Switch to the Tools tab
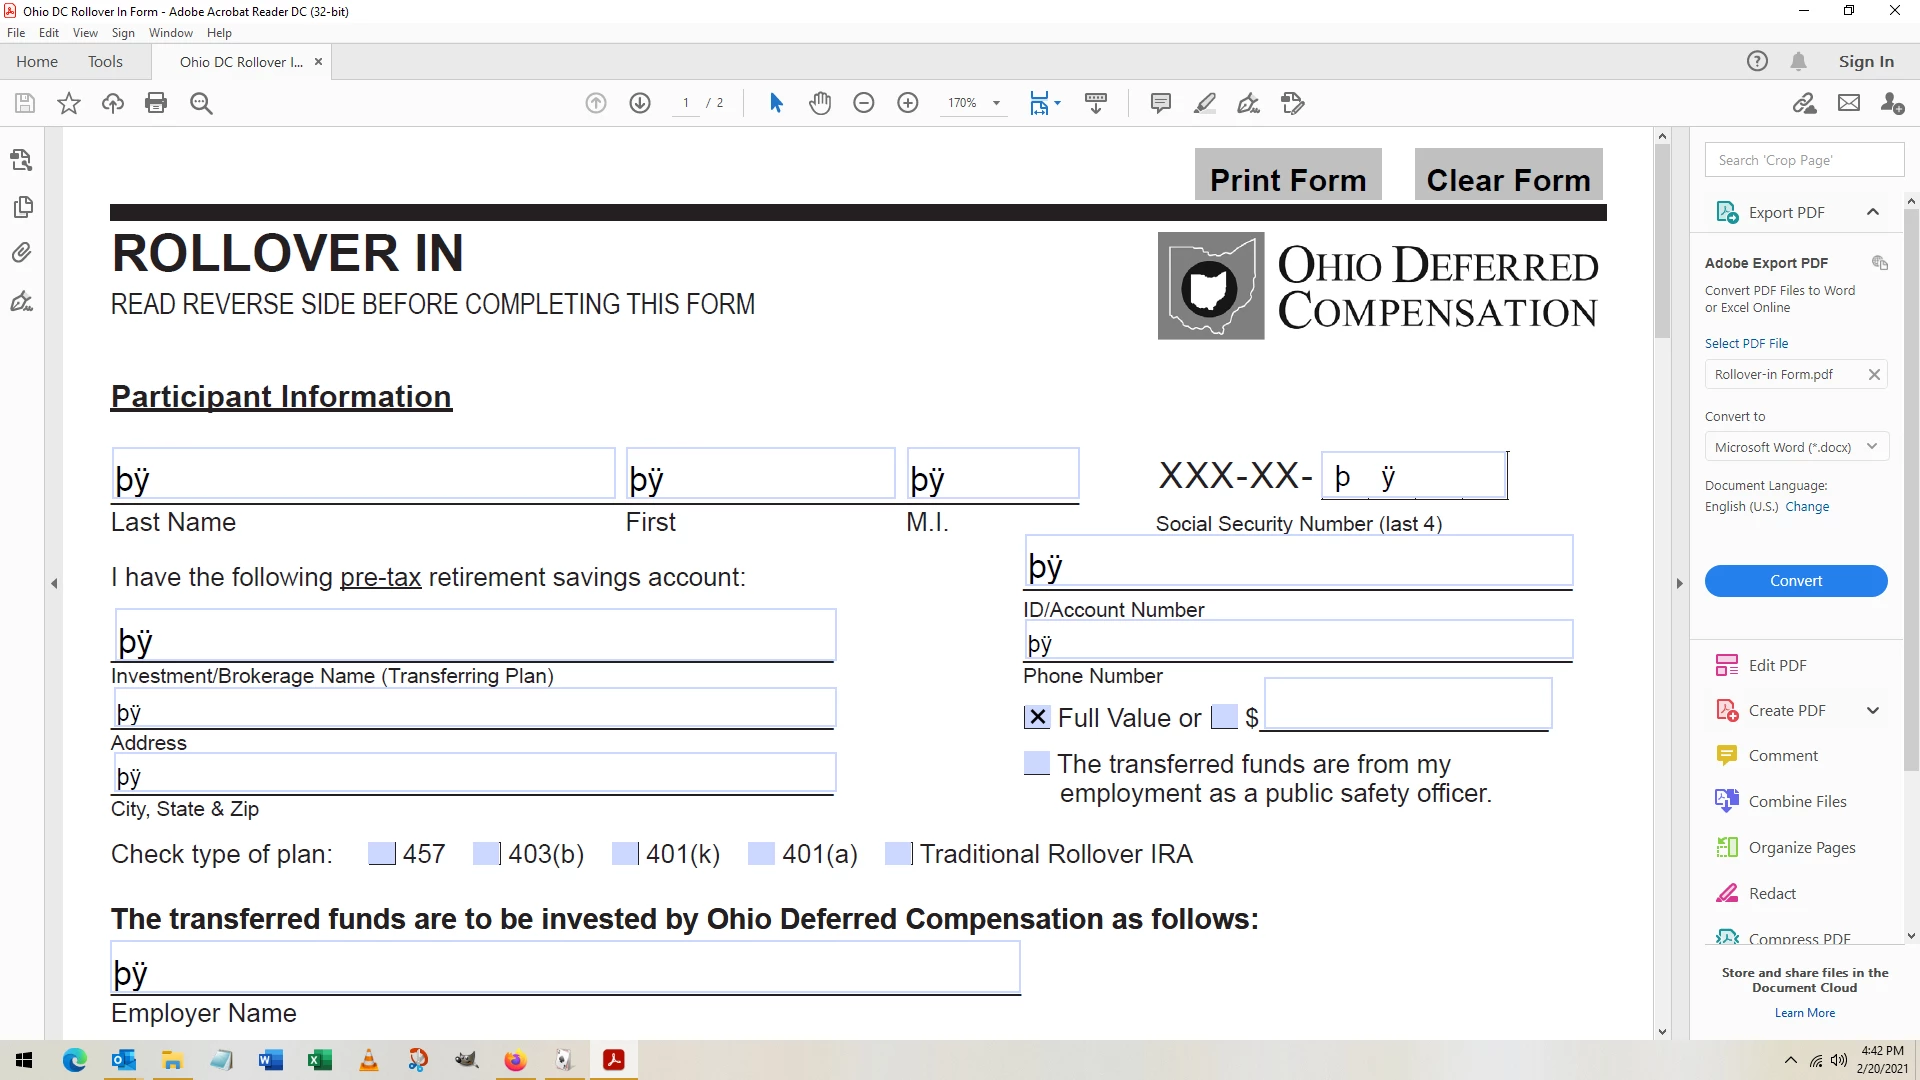1920x1080 pixels. [105, 62]
